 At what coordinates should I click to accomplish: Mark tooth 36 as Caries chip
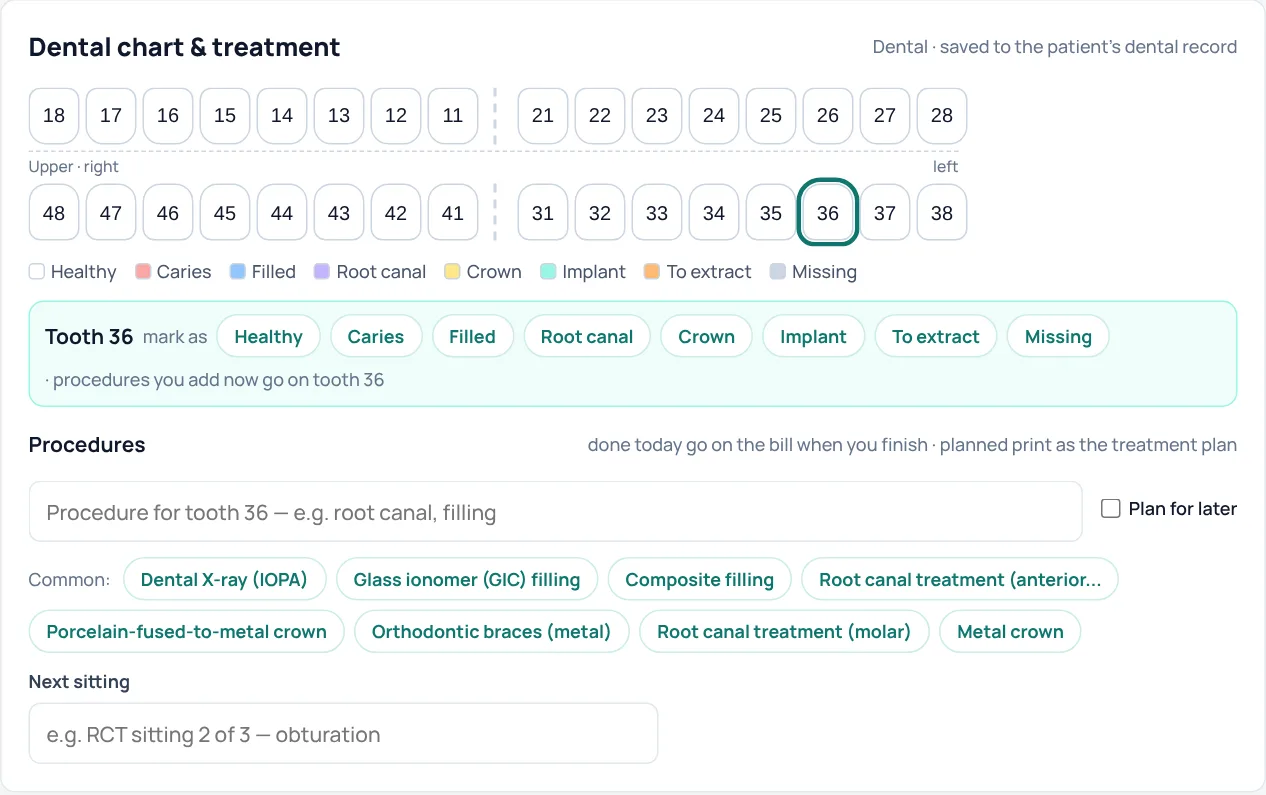376,337
